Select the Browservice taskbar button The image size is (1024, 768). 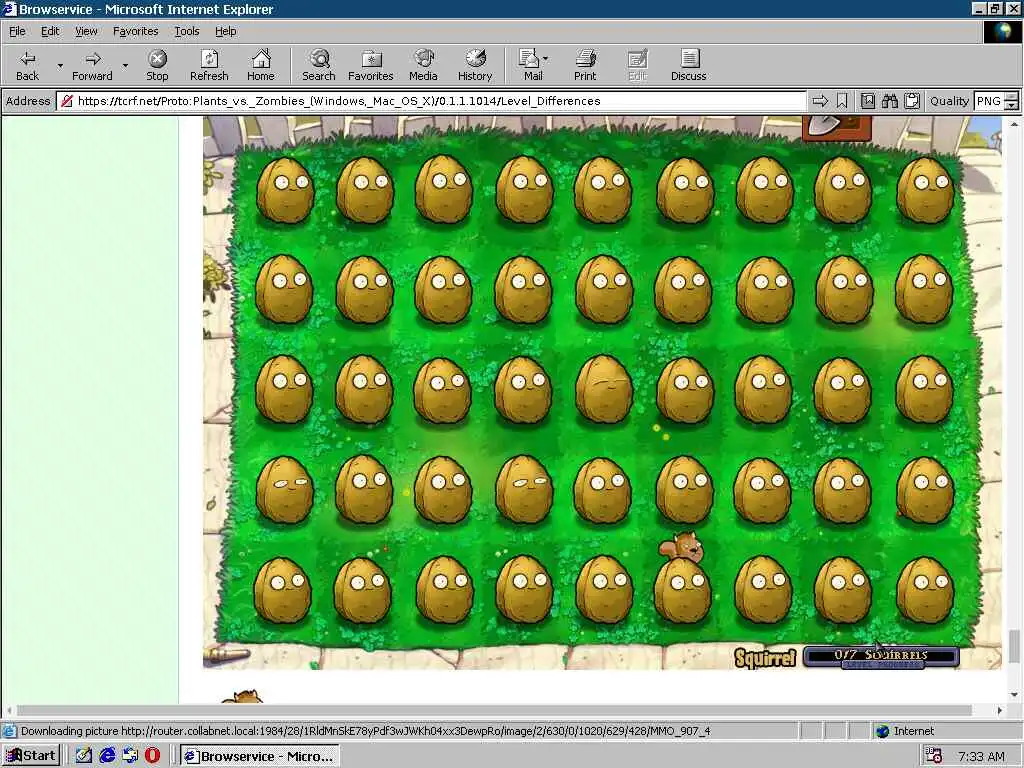point(260,756)
